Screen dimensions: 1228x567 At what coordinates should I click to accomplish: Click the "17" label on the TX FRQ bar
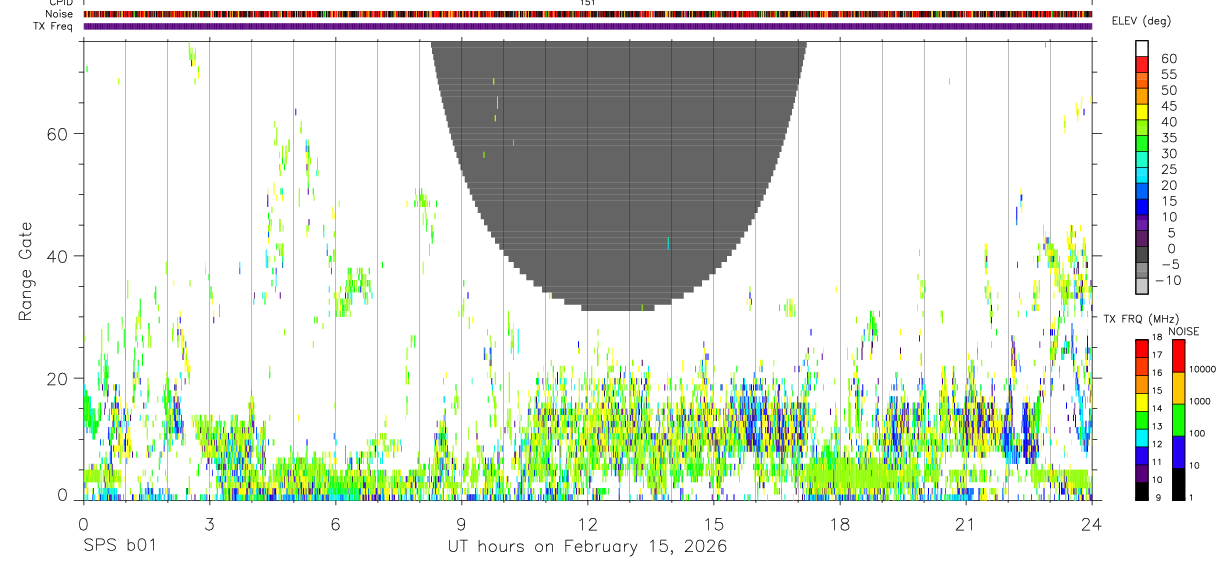pos(1157,355)
